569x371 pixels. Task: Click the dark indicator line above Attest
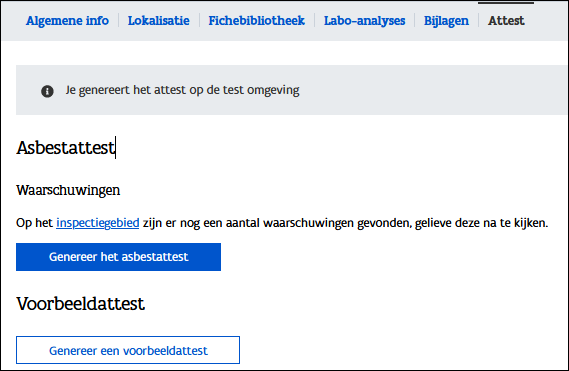click(506, 3)
